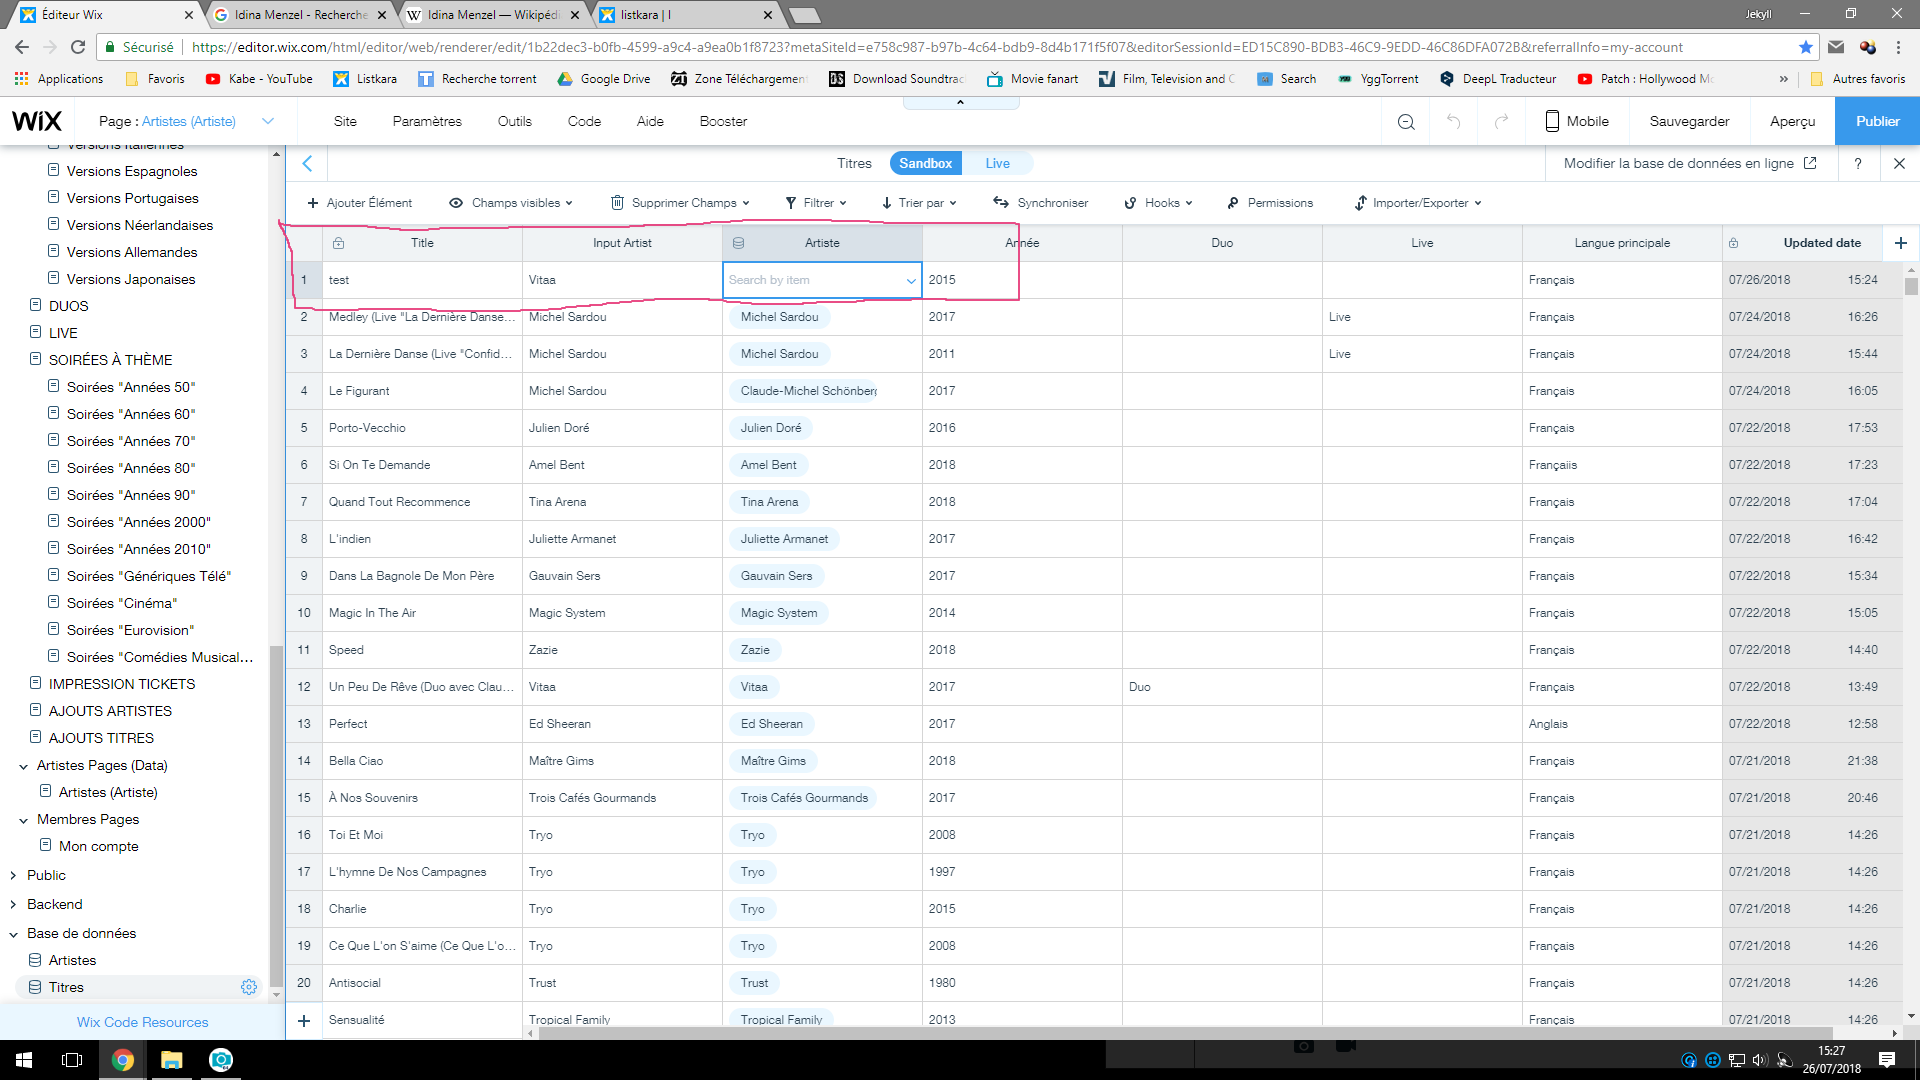
Task: Open Chrome from the Windows taskbar
Action: 123,1060
